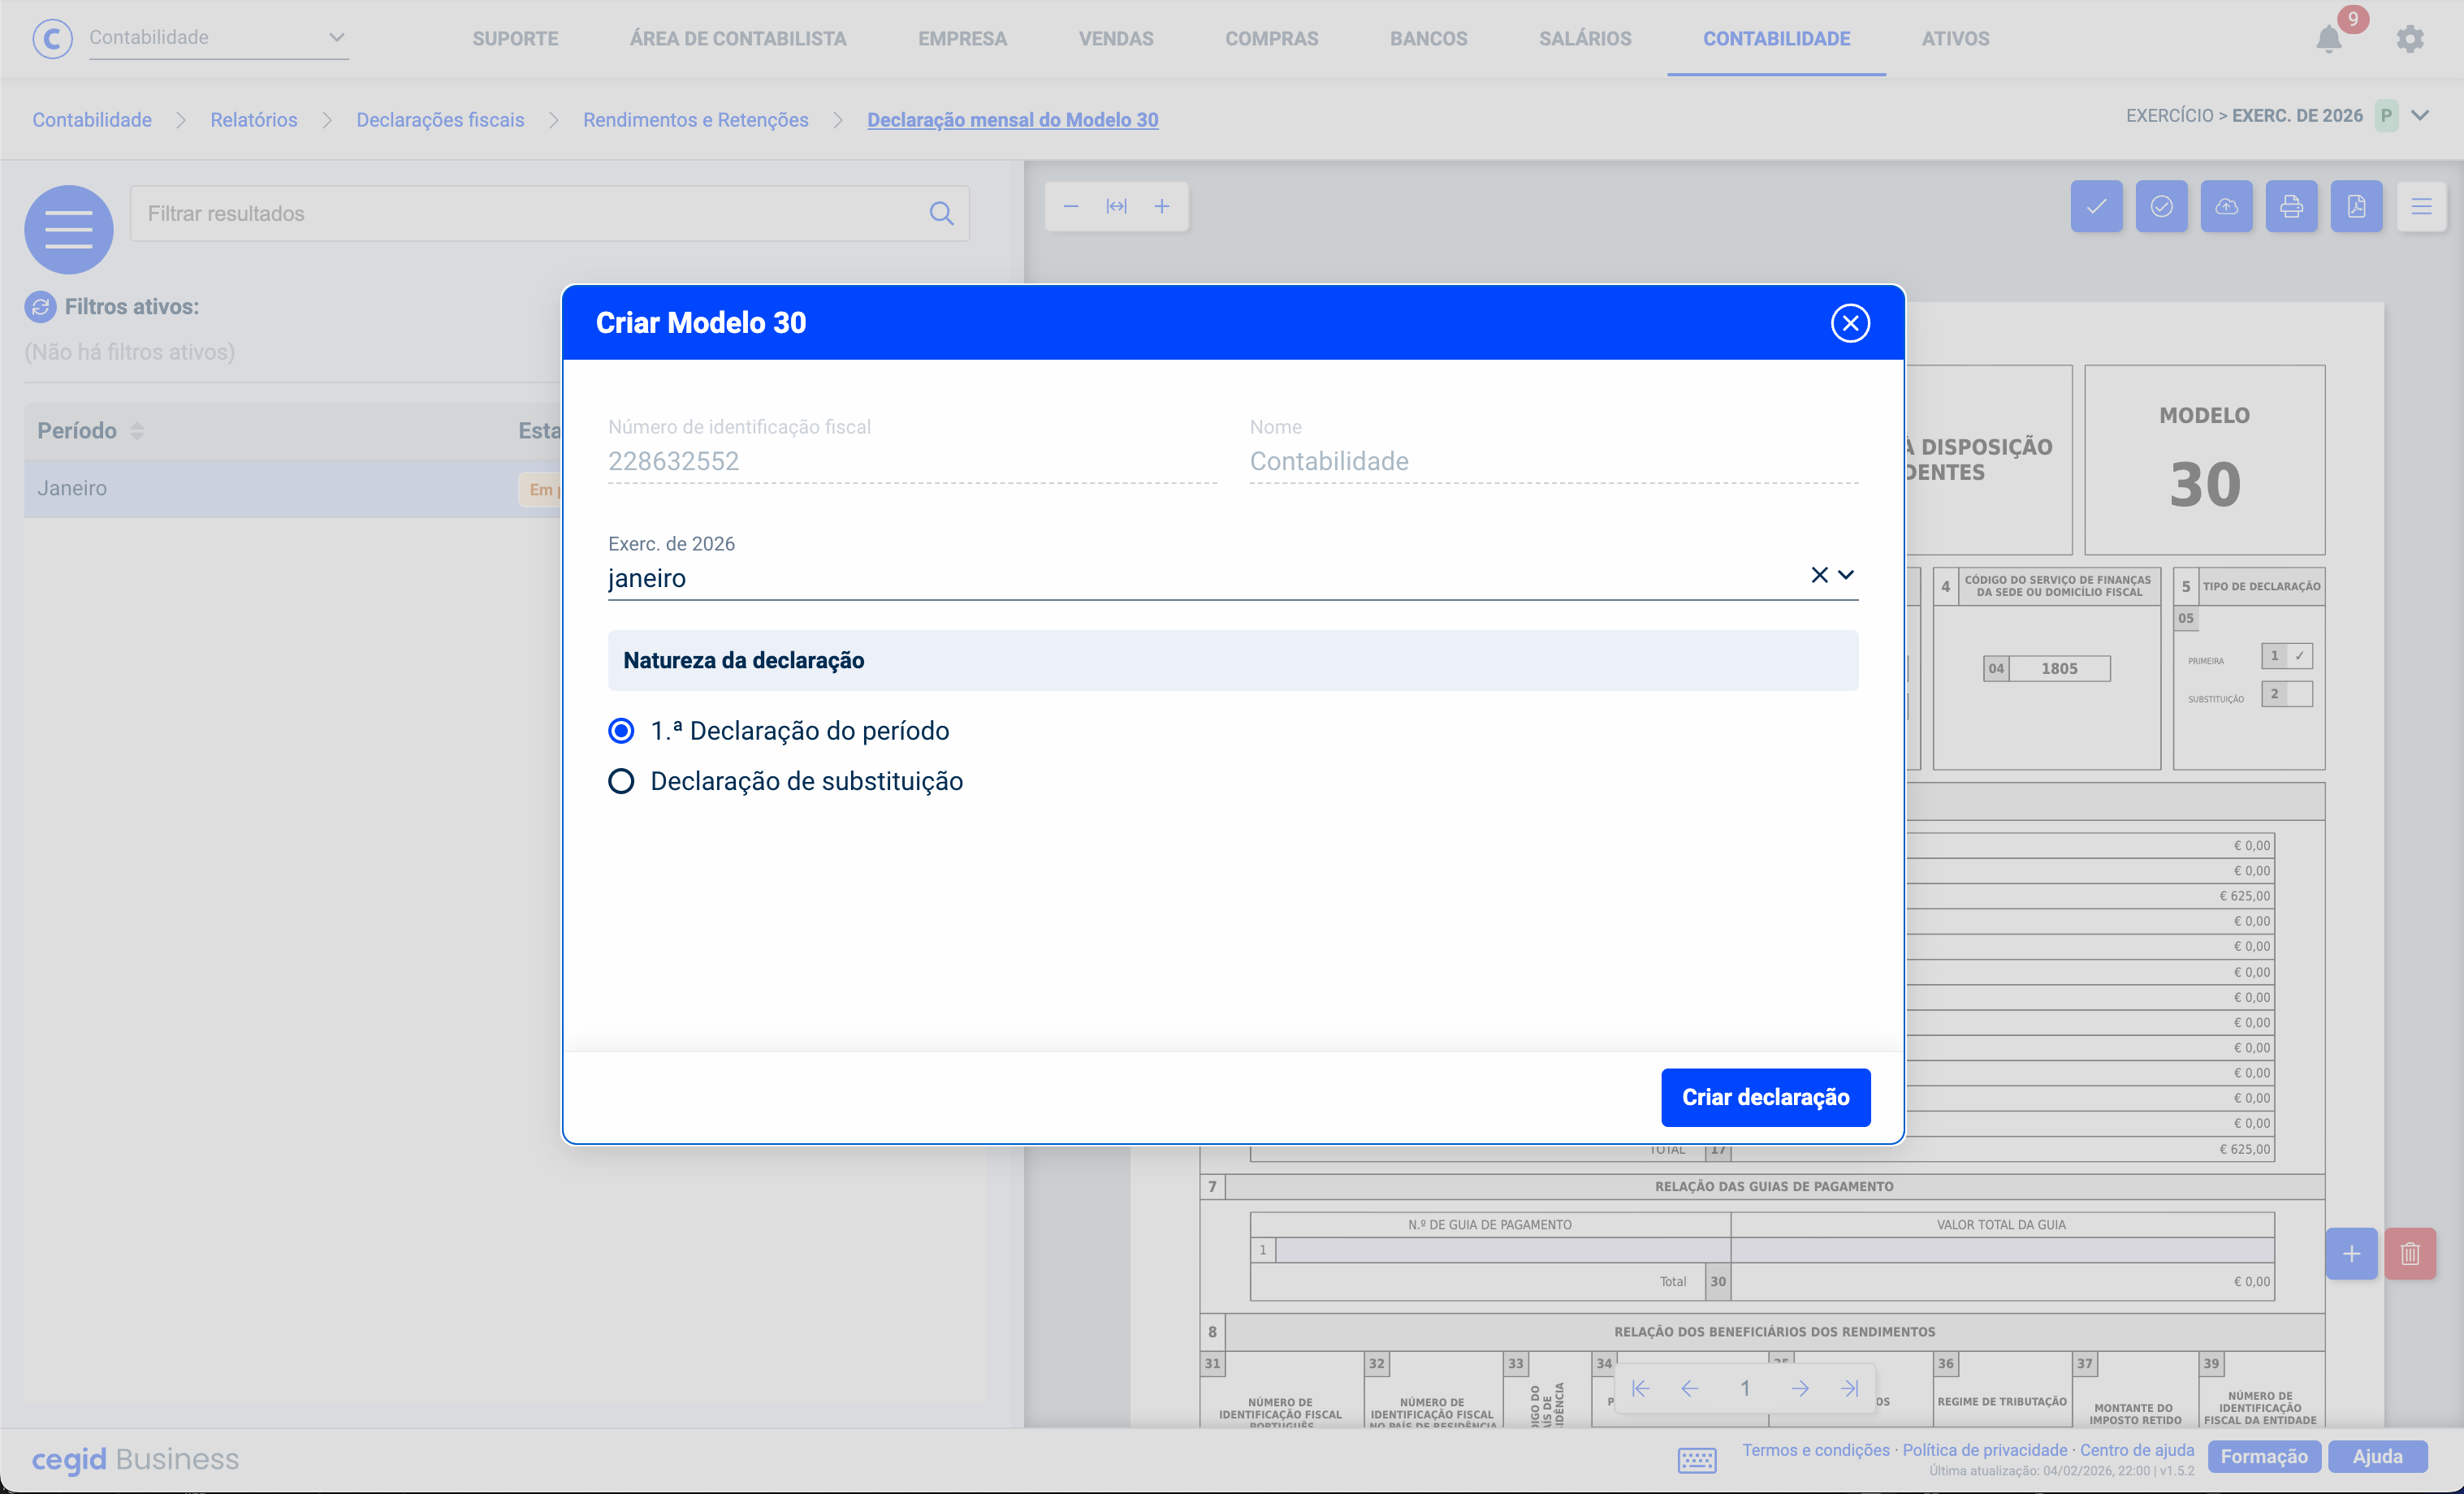This screenshot has height=1494, width=2464.
Task: Expand the janeiro period dropdown arrow
Action: pos(1846,575)
